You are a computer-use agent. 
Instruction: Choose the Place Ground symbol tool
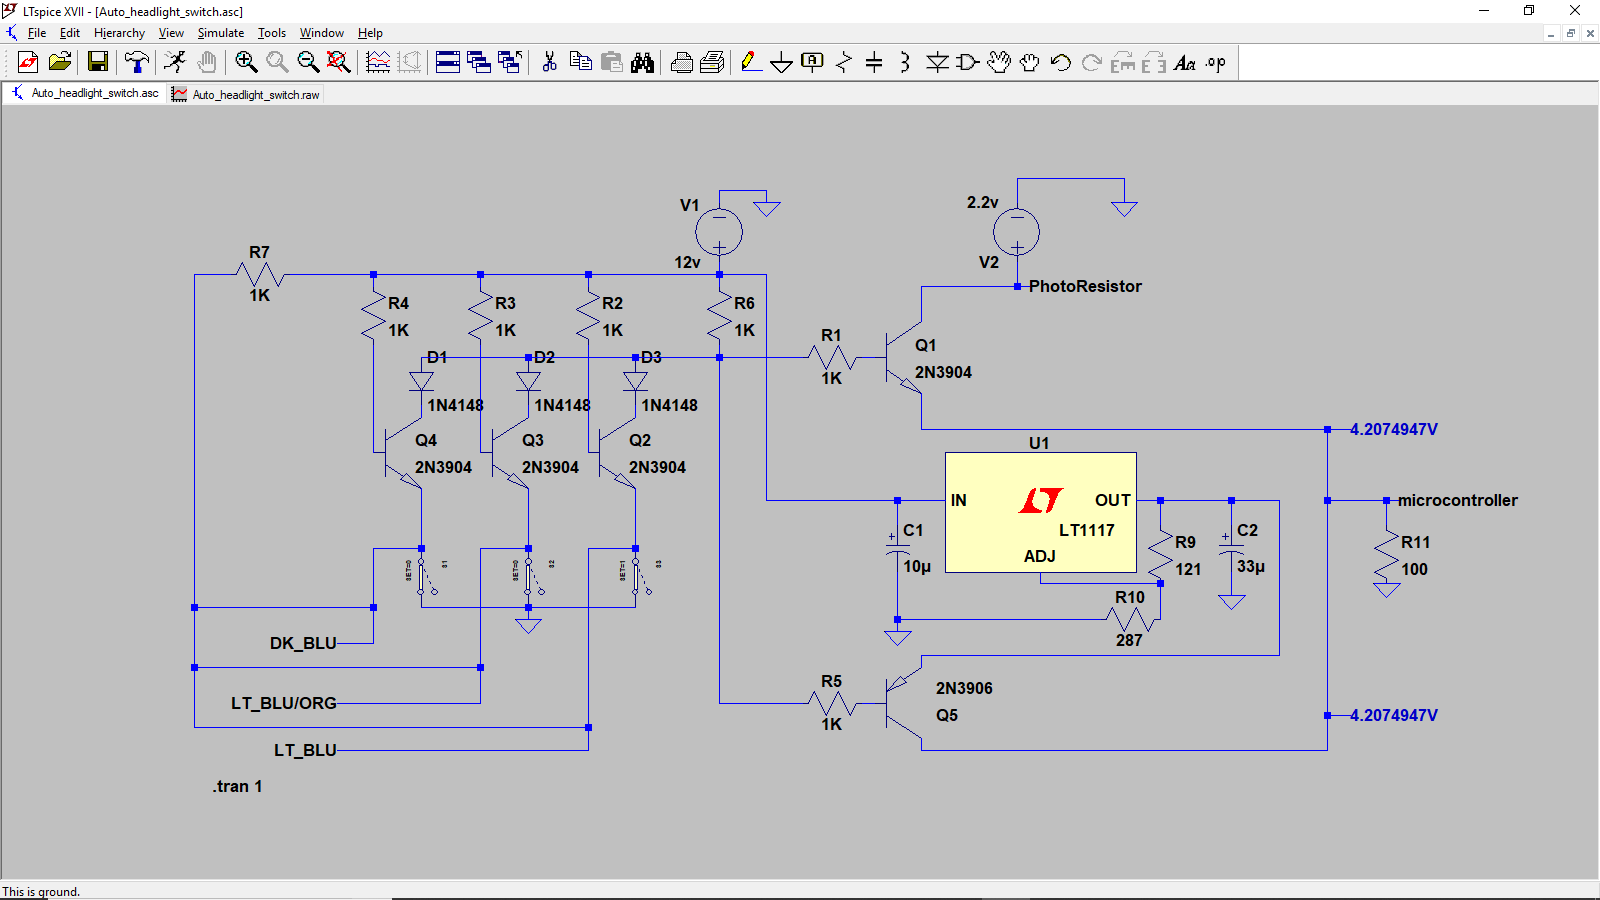pyautogui.click(x=781, y=63)
